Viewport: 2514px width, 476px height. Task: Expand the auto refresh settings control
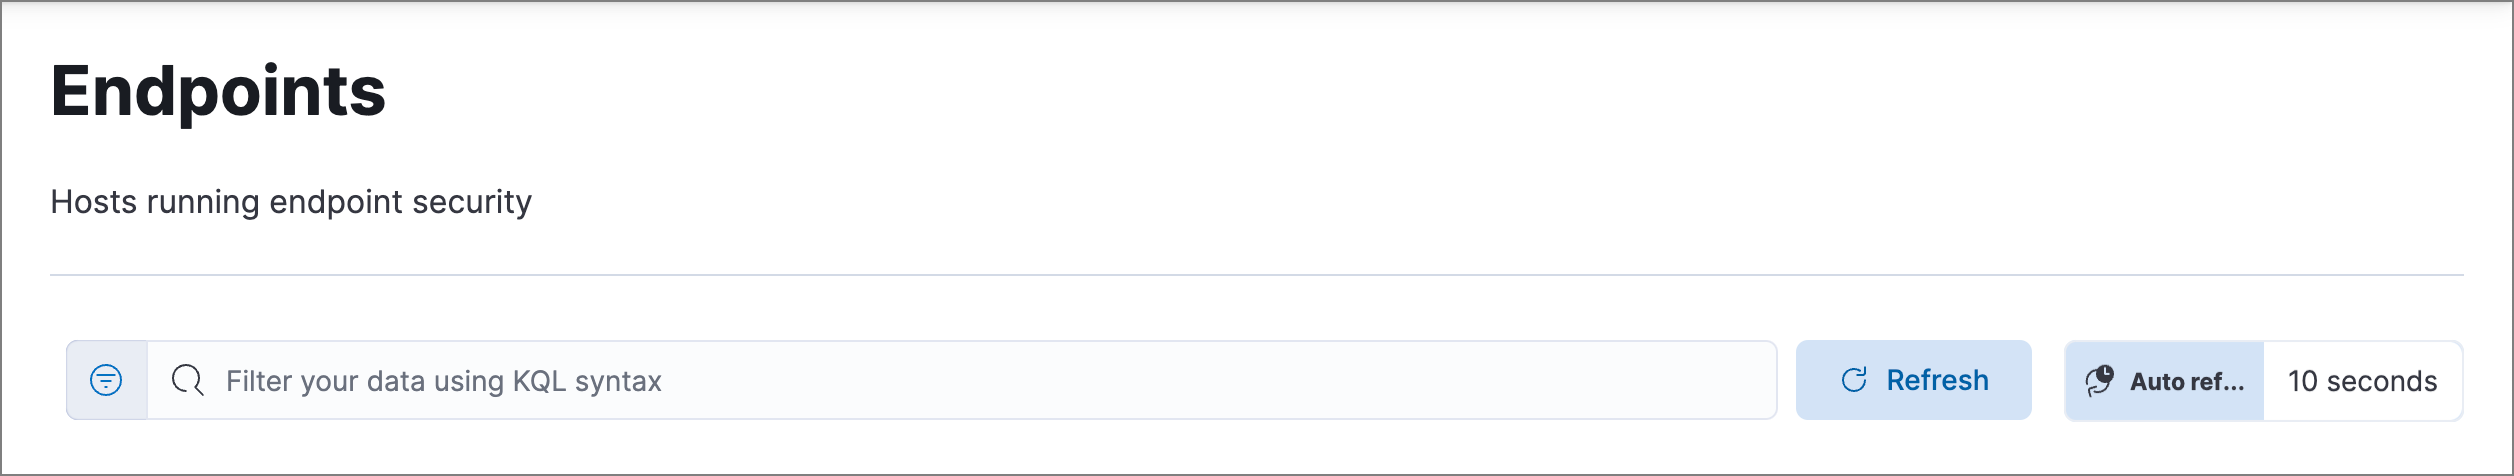pos(2164,381)
